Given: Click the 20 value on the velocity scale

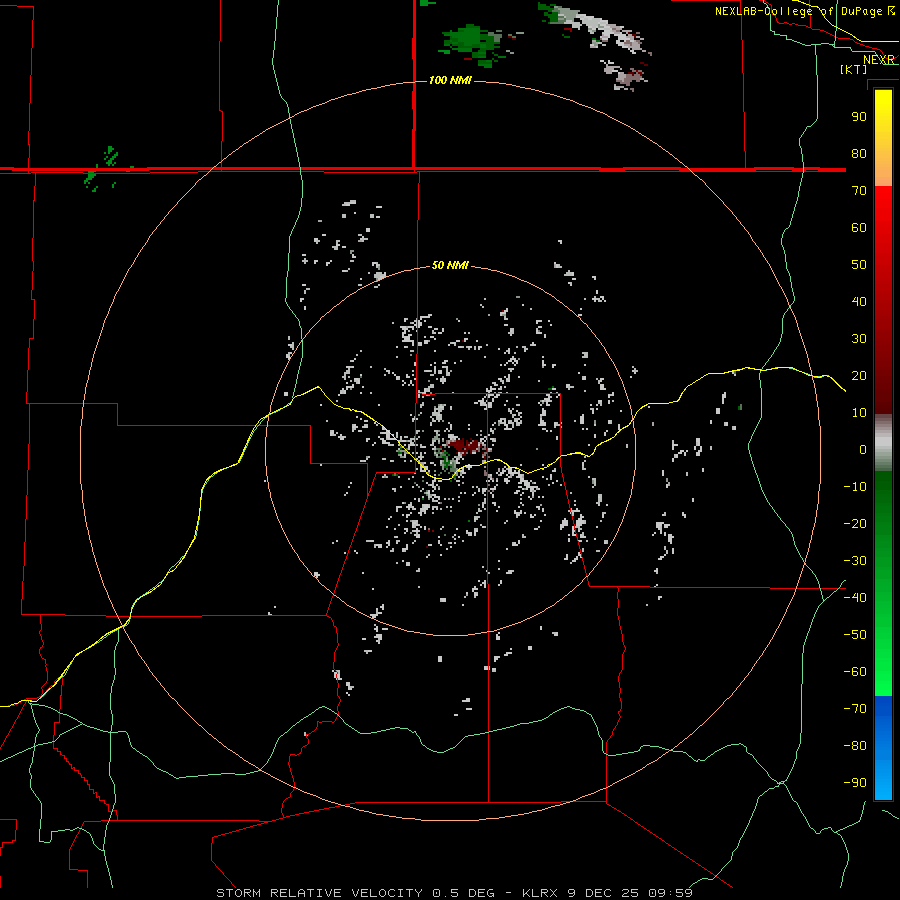Looking at the screenshot, I should (859, 375).
